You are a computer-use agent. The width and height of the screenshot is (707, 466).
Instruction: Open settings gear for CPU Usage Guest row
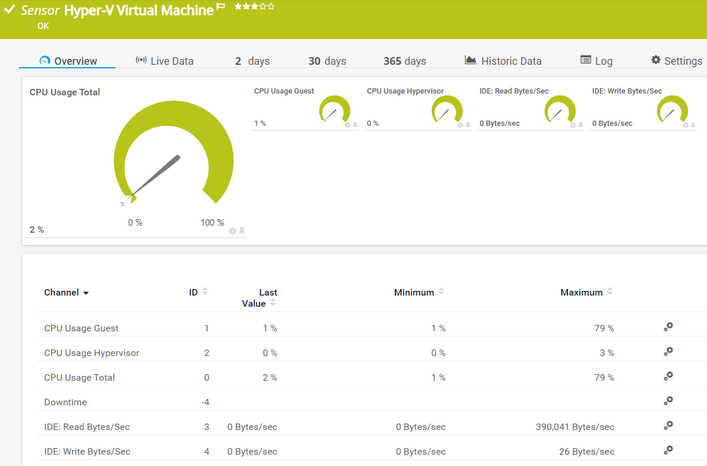coord(668,327)
